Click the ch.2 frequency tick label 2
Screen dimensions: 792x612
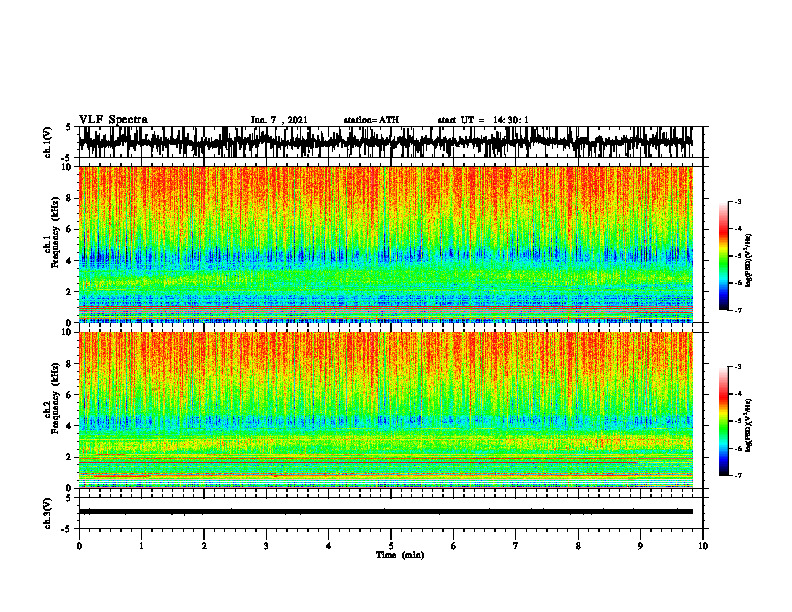pos(70,457)
